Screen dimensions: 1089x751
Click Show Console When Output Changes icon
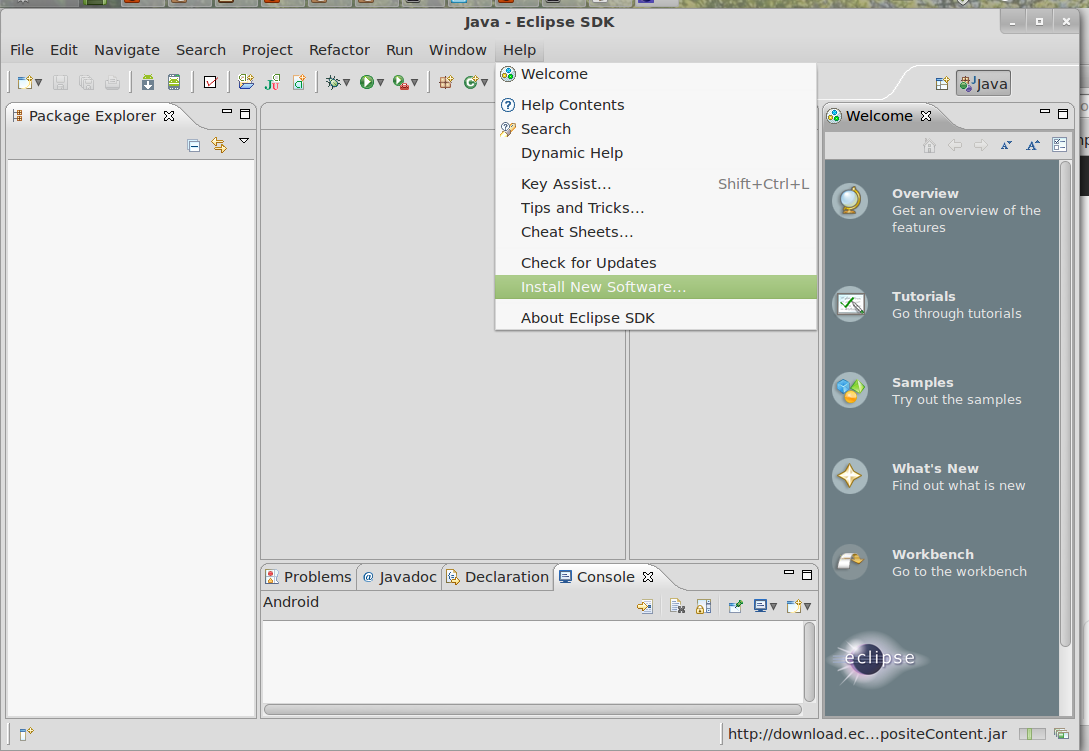pos(645,606)
